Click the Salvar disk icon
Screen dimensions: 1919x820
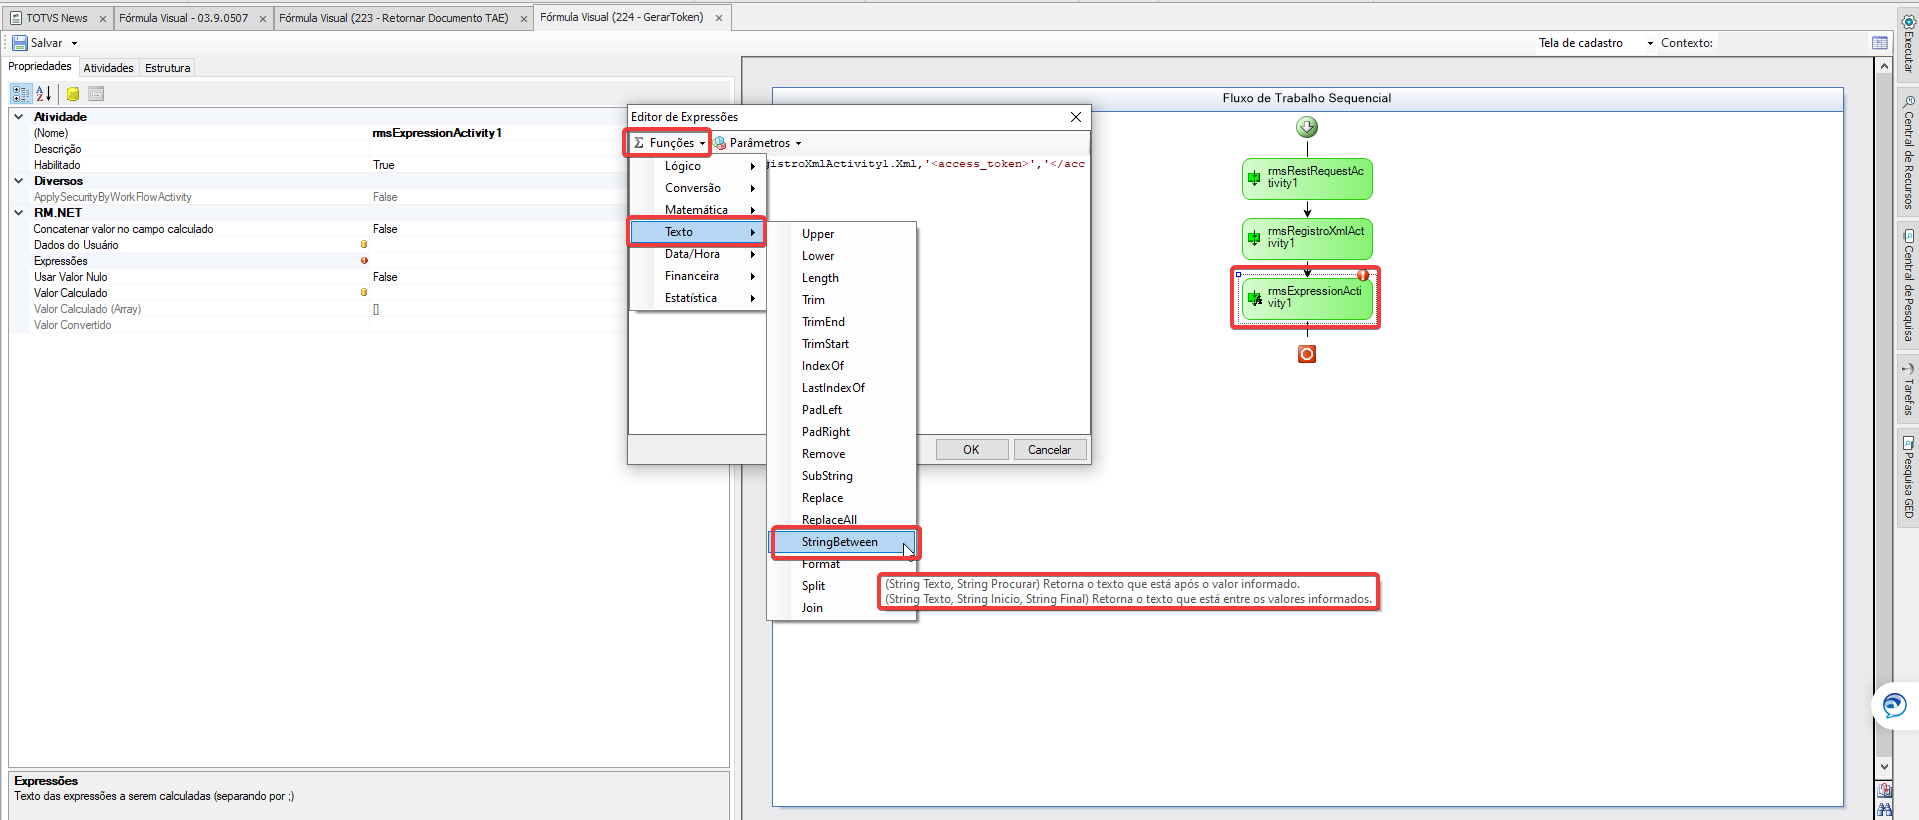point(19,43)
